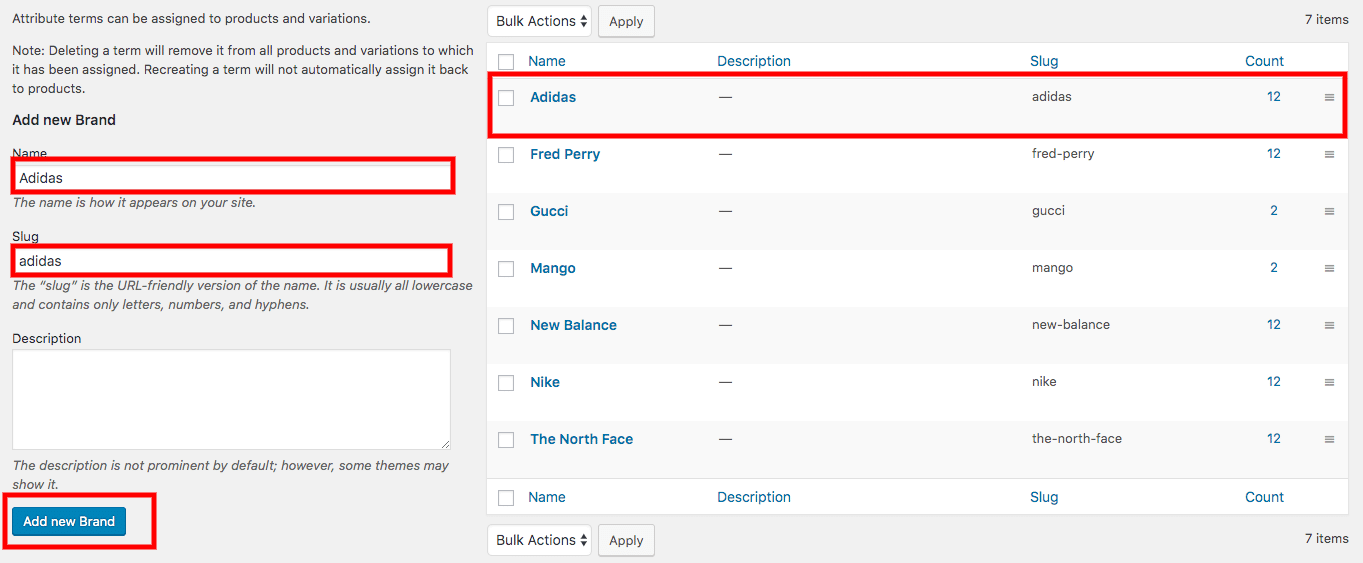Image resolution: width=1363 pixels, height=563 pixels.
Task: Open the Mango product count 2
Action: pyautogui.click(x=1274, y=268)
